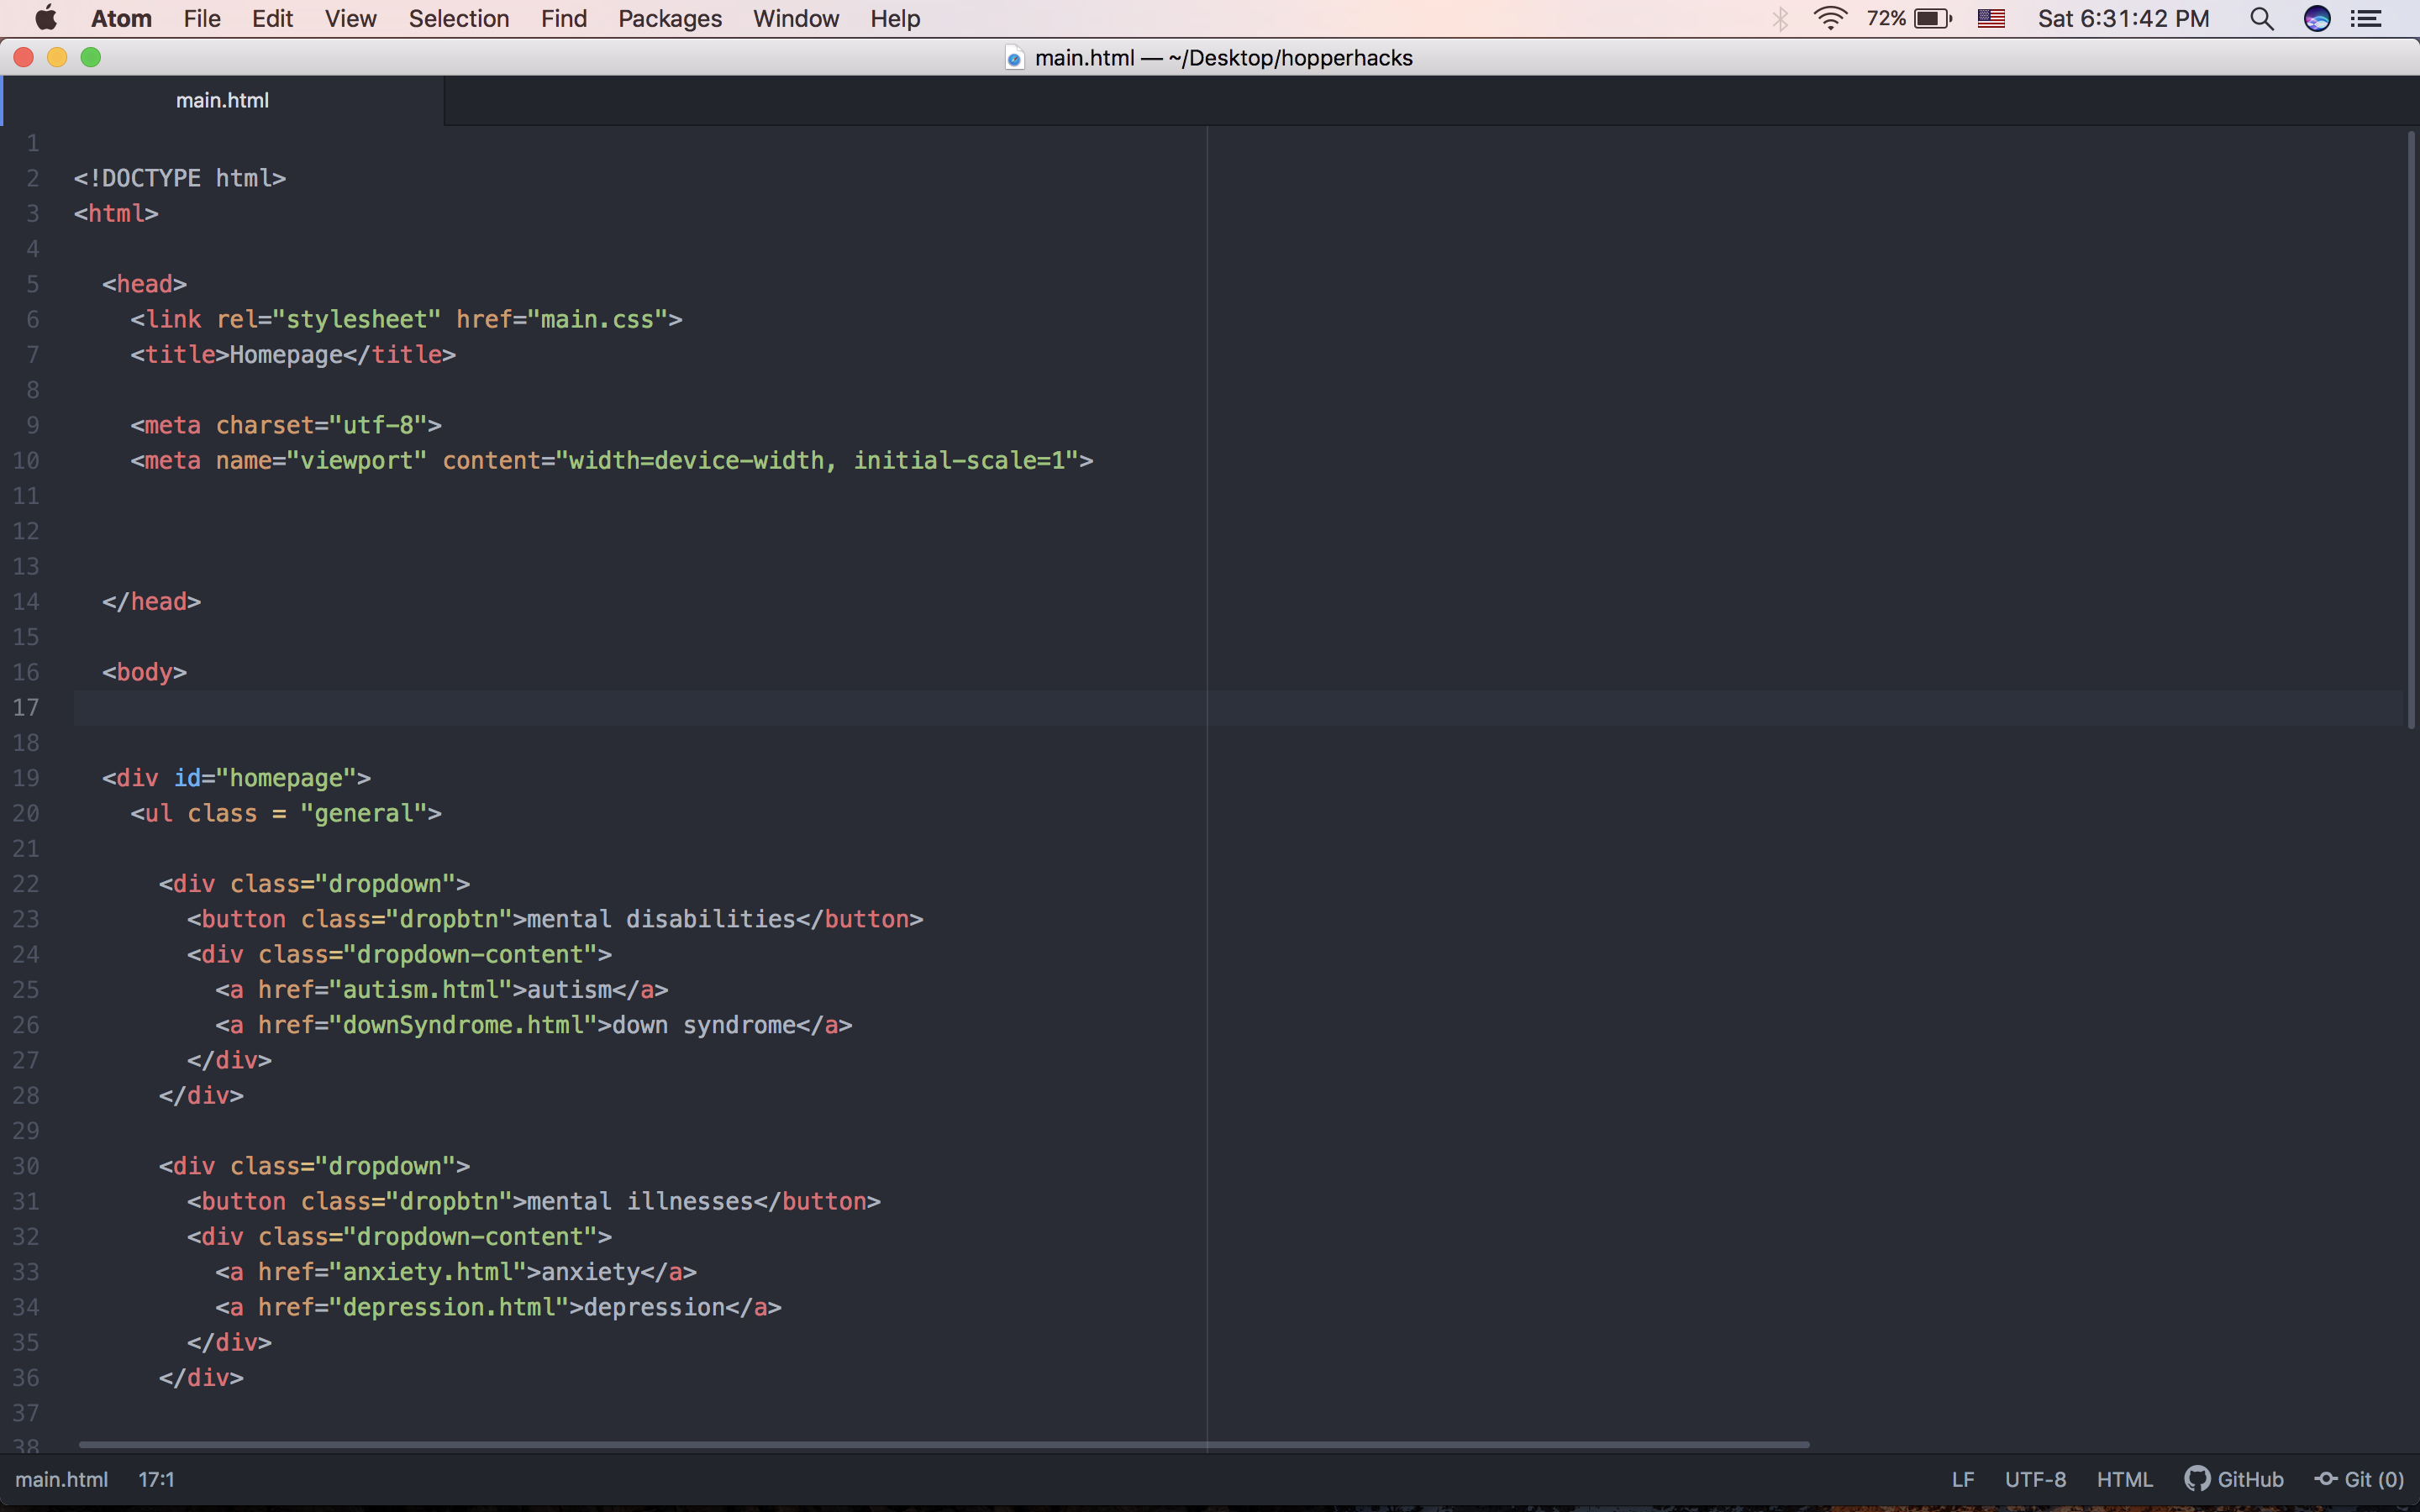Viewport: 2420px width, 1512px height.
Task: Open the Apple menu logo
Action: pos(46,19)
